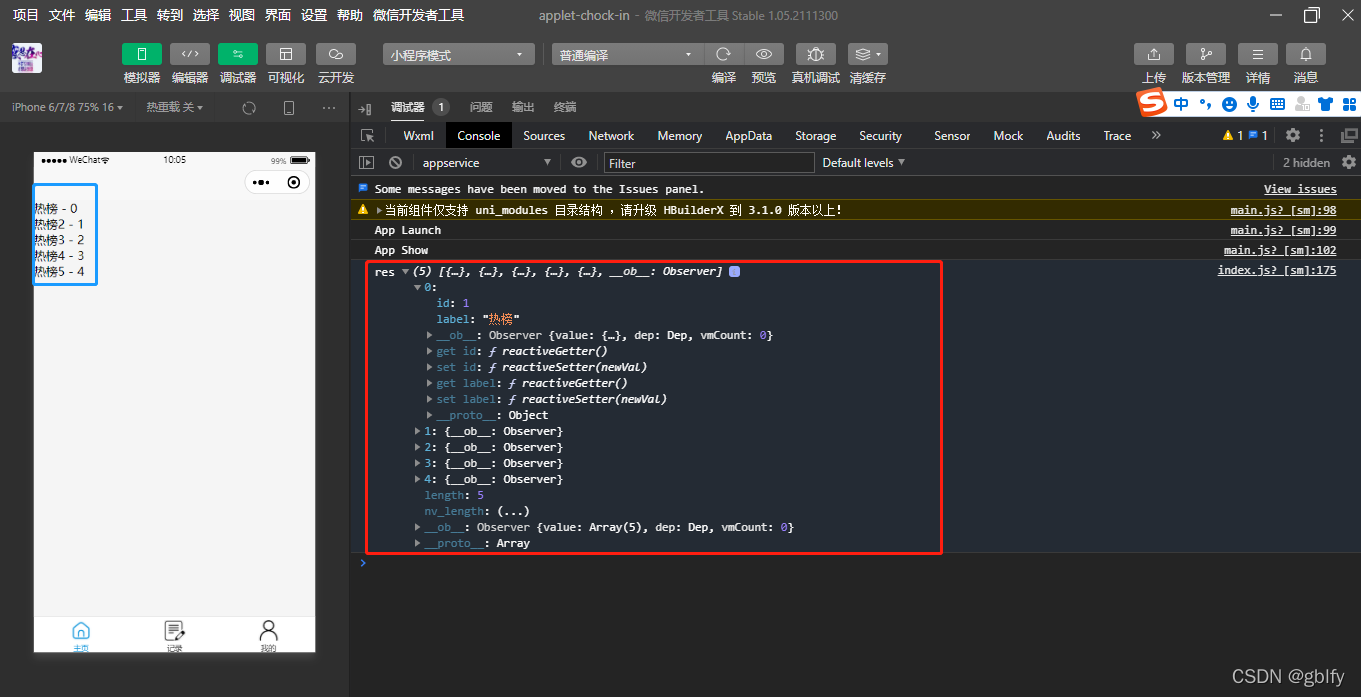Screen dimensions: 1361x697
Task: Expand array item 1 Observer
Action: click(418, 431)
